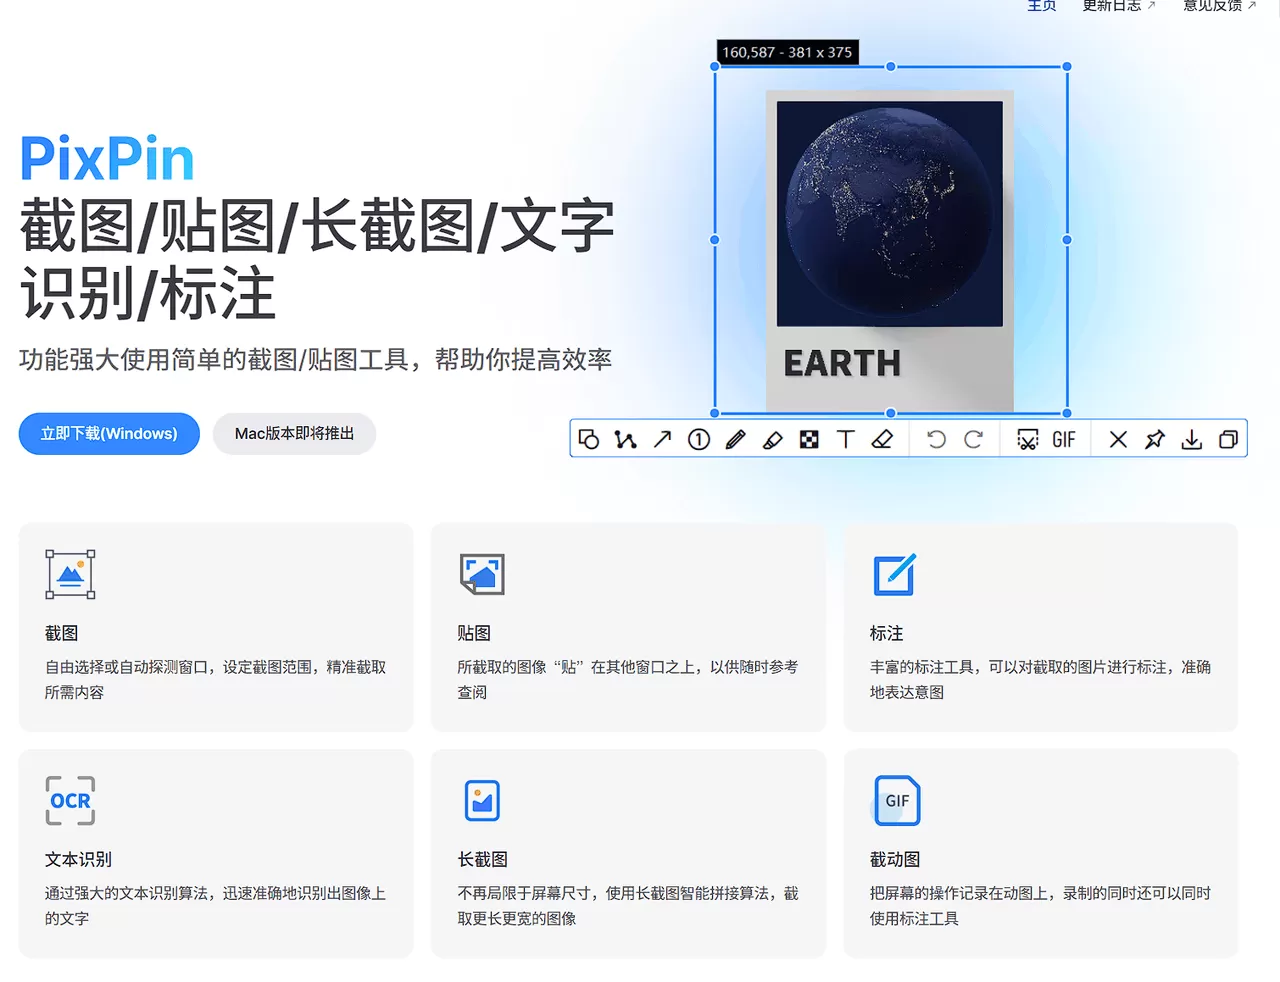
Task: Open the 更新日志 changelog page
Action: pos(1112,6)
